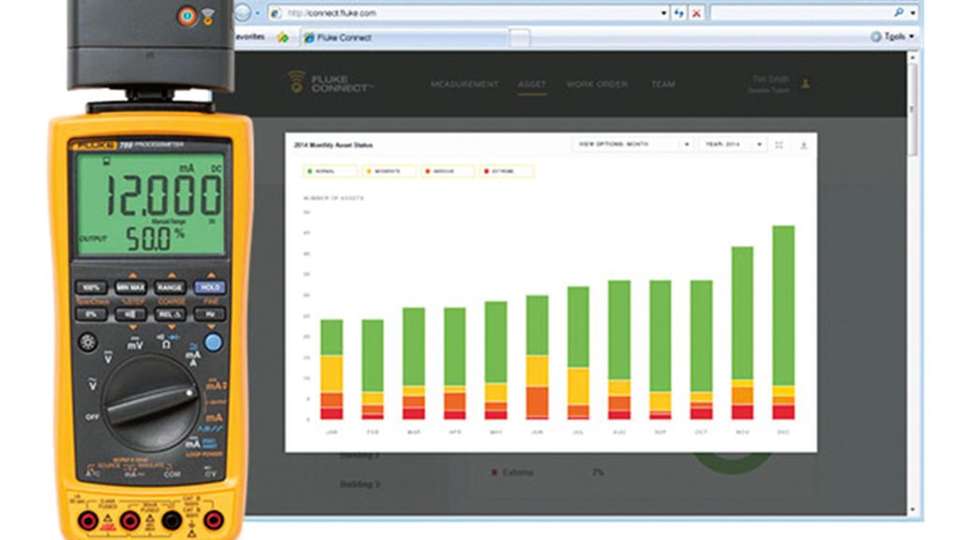Viewport: 960px width, 540px height.
Task: Click the vertical scrollbar thumb
Action: pos(912,110)
